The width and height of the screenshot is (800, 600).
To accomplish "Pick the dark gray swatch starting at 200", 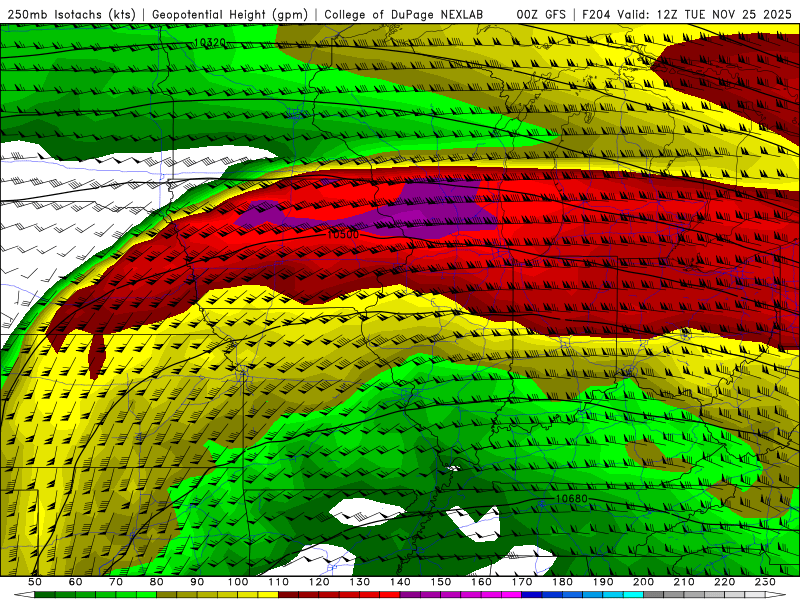I will [654, 594].
